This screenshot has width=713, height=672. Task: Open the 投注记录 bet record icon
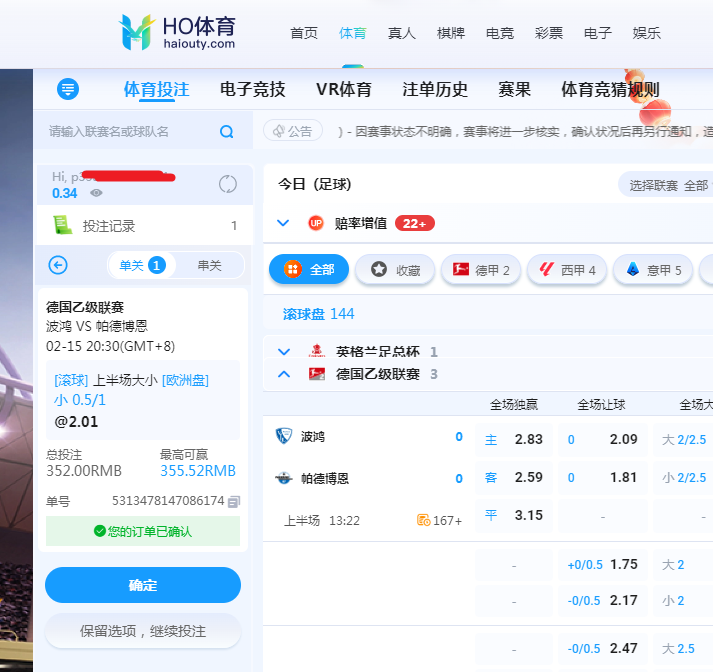[x=63, y=225]
